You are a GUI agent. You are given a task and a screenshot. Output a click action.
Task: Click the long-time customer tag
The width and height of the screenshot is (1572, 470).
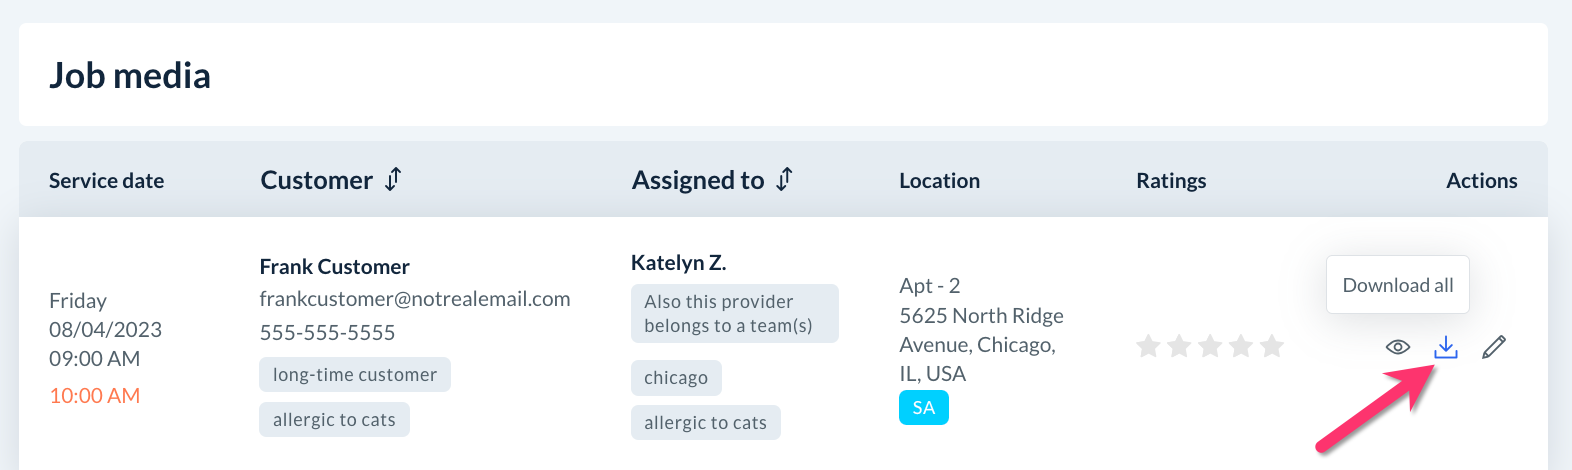(x=355, y=375)
